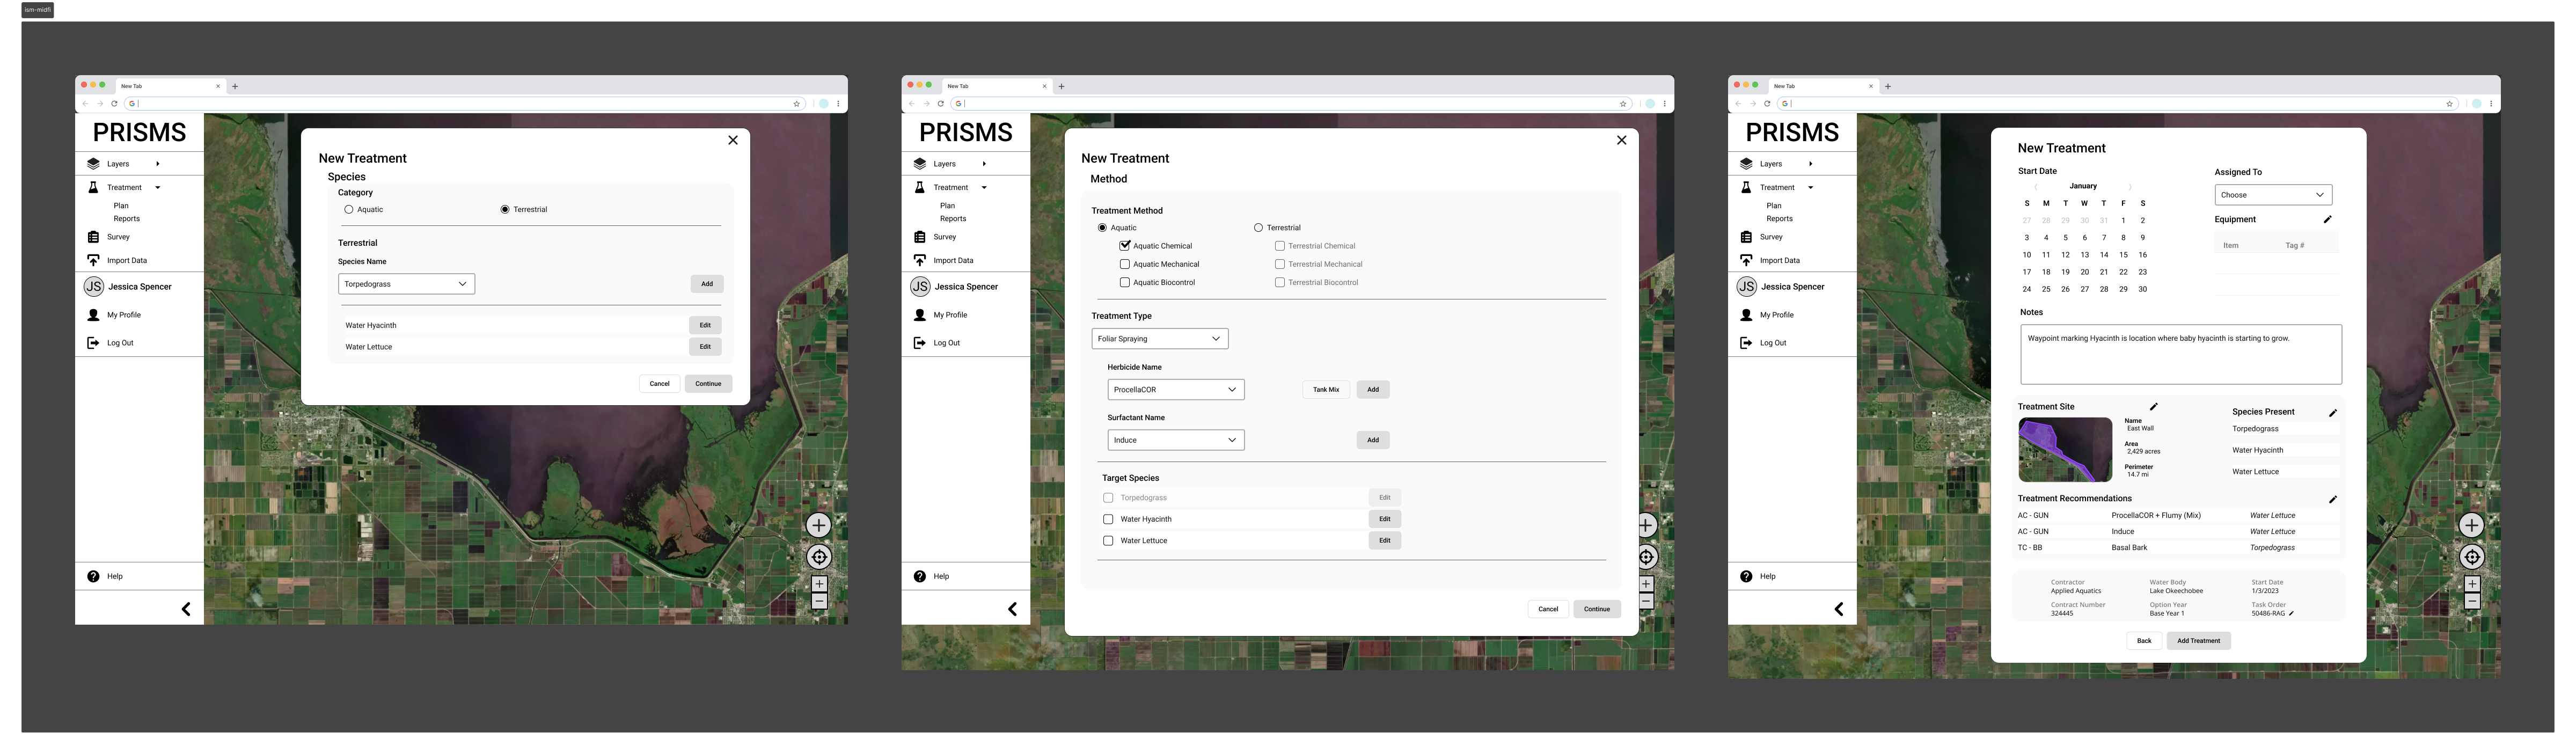Edit Treatment Recommendations using the pencil icon
The width and height of the screenshot is (2576, 754).
pos(2333,499)
